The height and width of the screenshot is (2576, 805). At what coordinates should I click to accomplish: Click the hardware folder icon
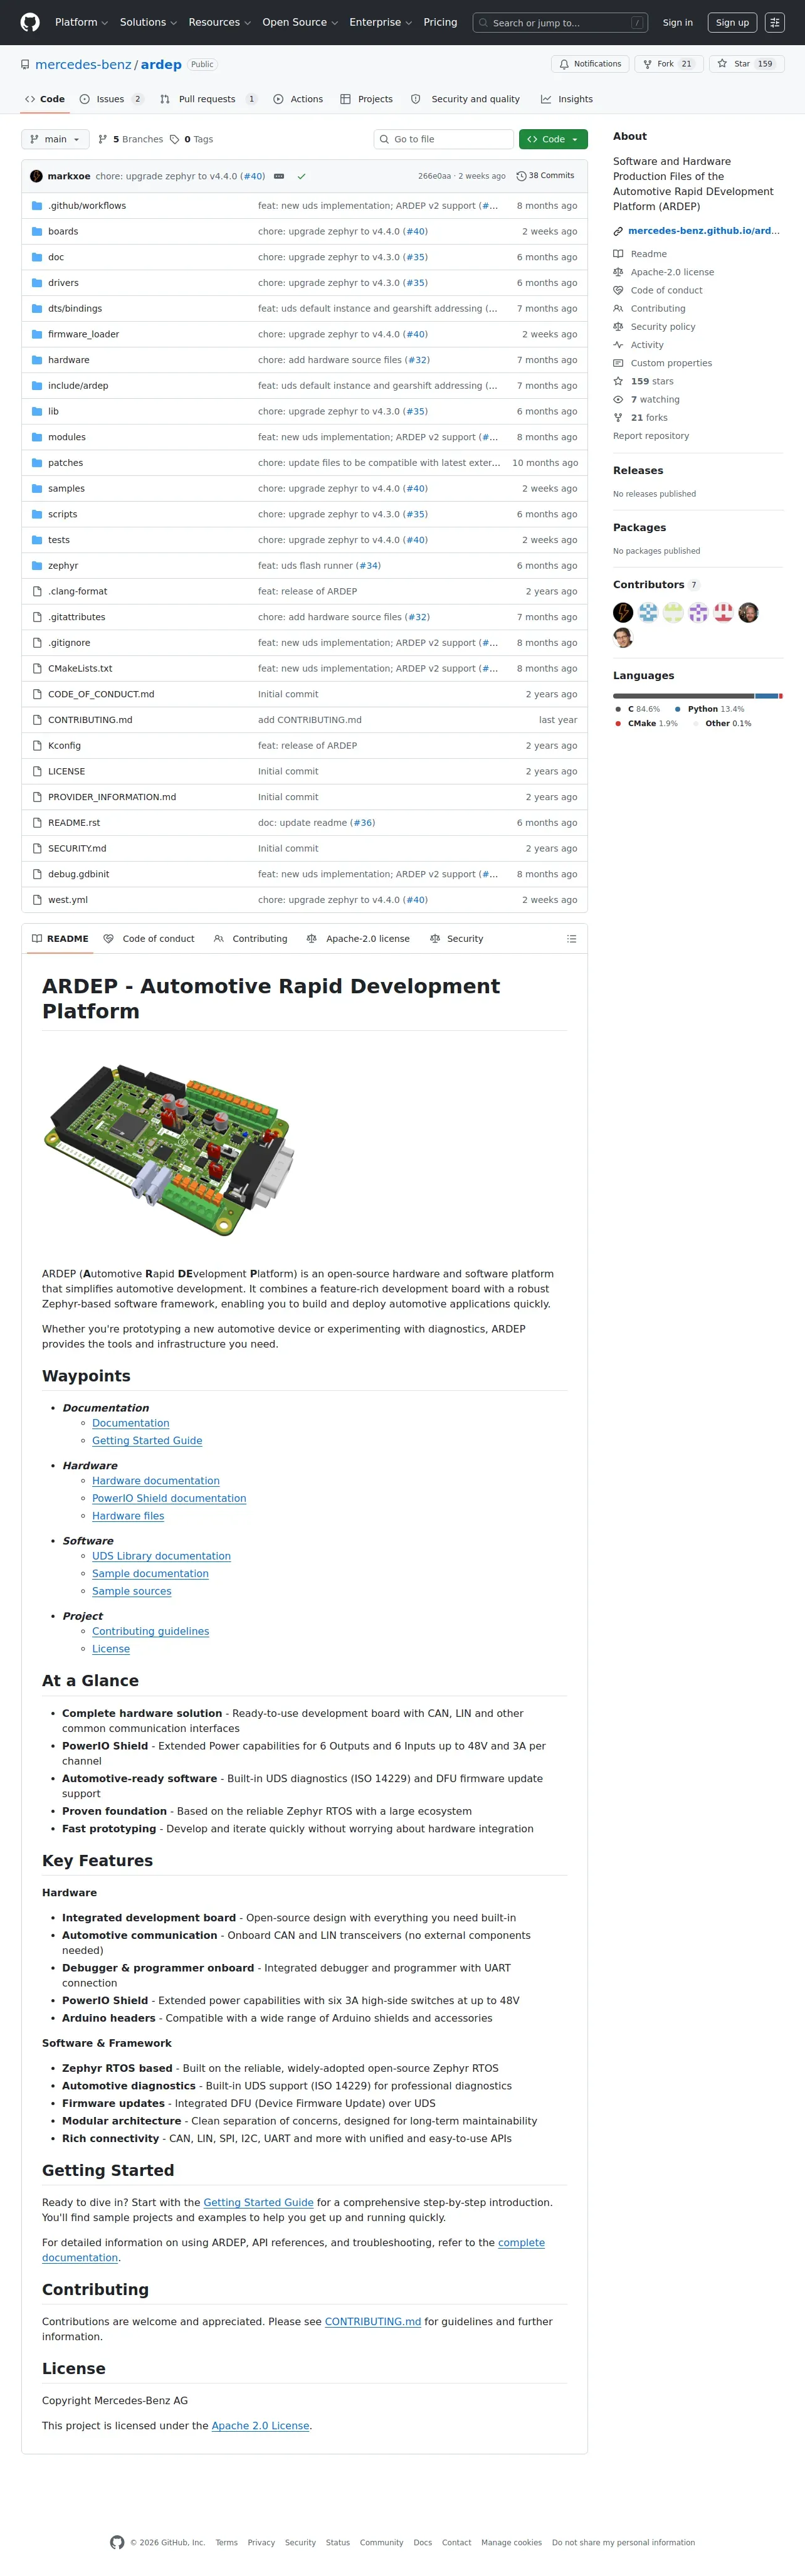(x=37, y=360)
